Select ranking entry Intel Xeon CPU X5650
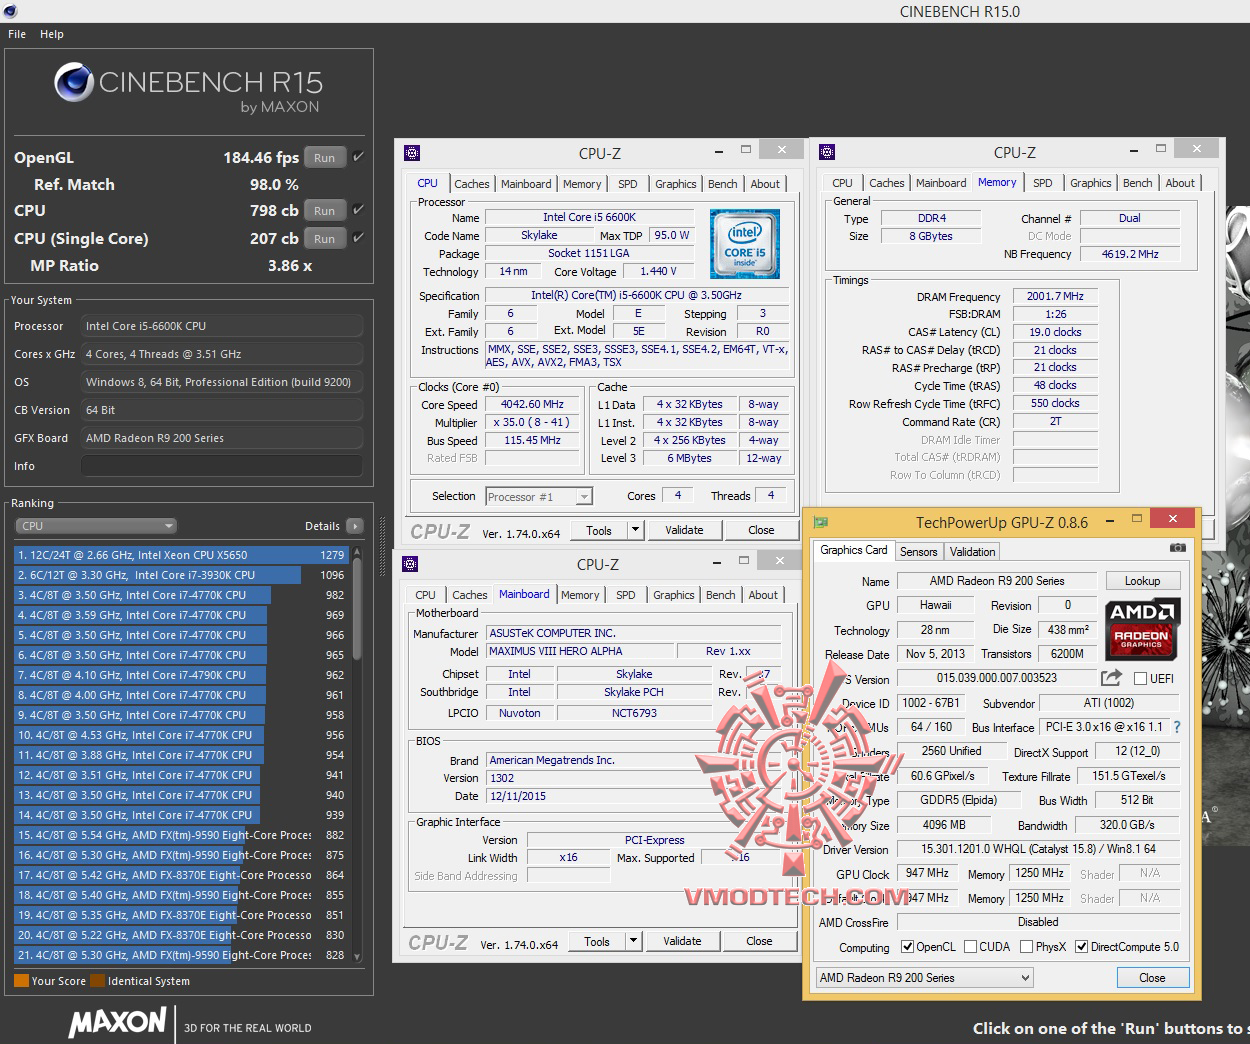The height and width of the screenshot is (1044, 1250). coord(180,555)
